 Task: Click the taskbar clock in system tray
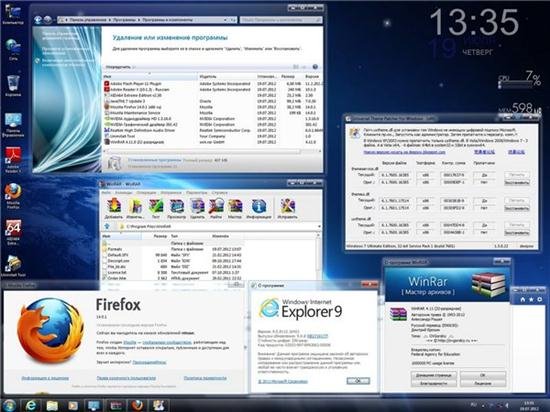point(529,406)
